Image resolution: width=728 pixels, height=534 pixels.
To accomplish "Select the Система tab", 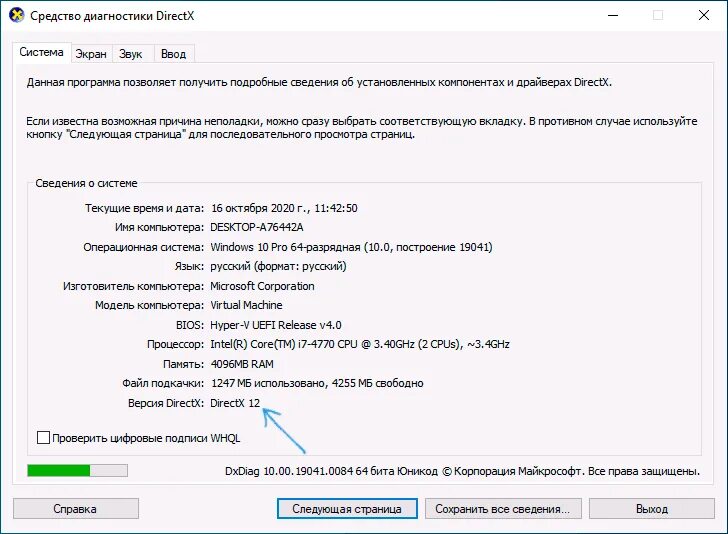I will click(x=41, y=52).
